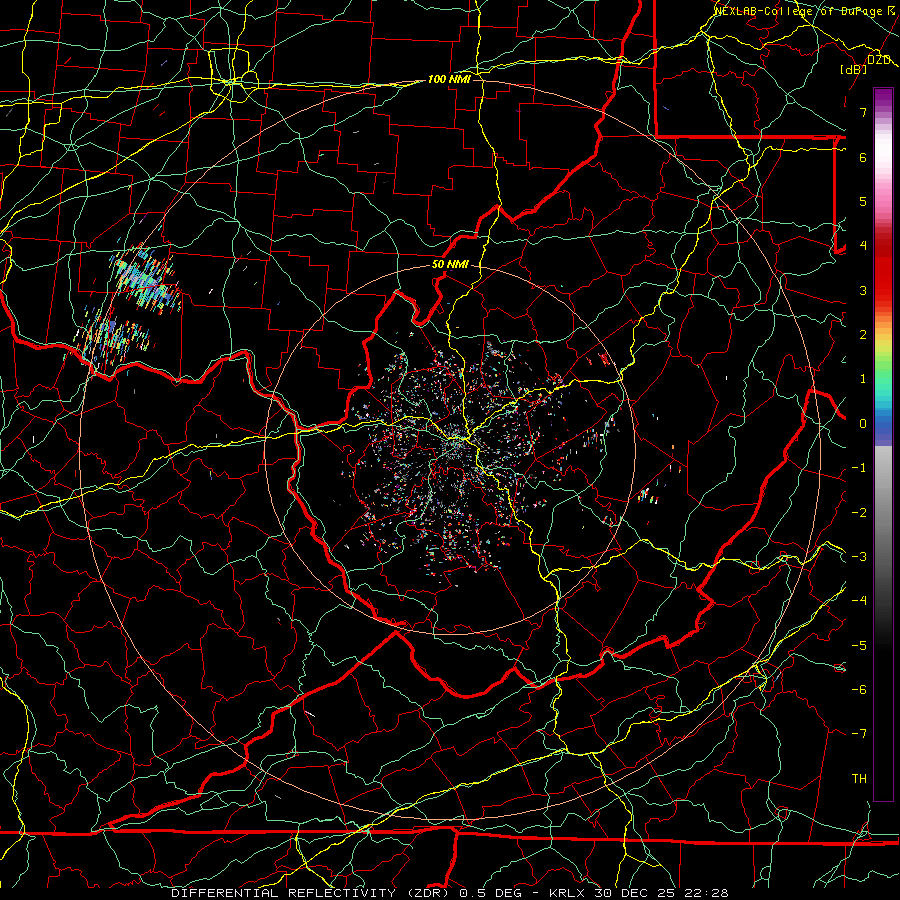
Task: Click the "4" value on the color scale
Action: (863, 246)
